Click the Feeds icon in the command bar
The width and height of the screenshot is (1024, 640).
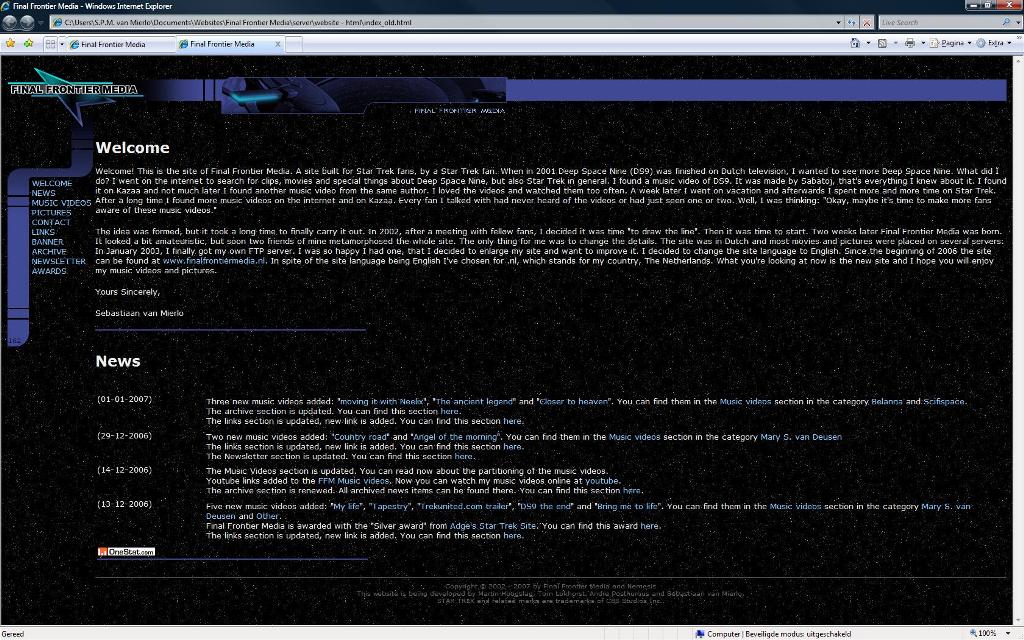(882, 43)
